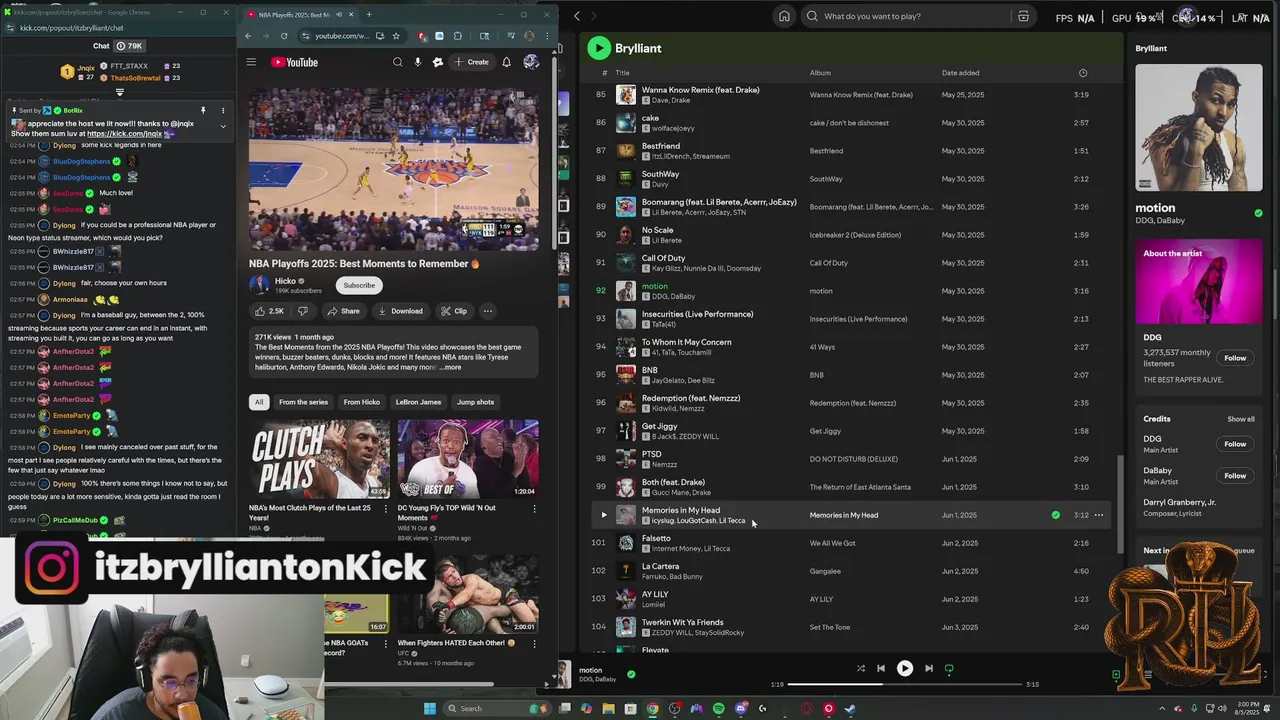The height and width of the screenshot is (720, 1280).
Task: Go to Spotify Home icon
Action: tap(784, 16)
